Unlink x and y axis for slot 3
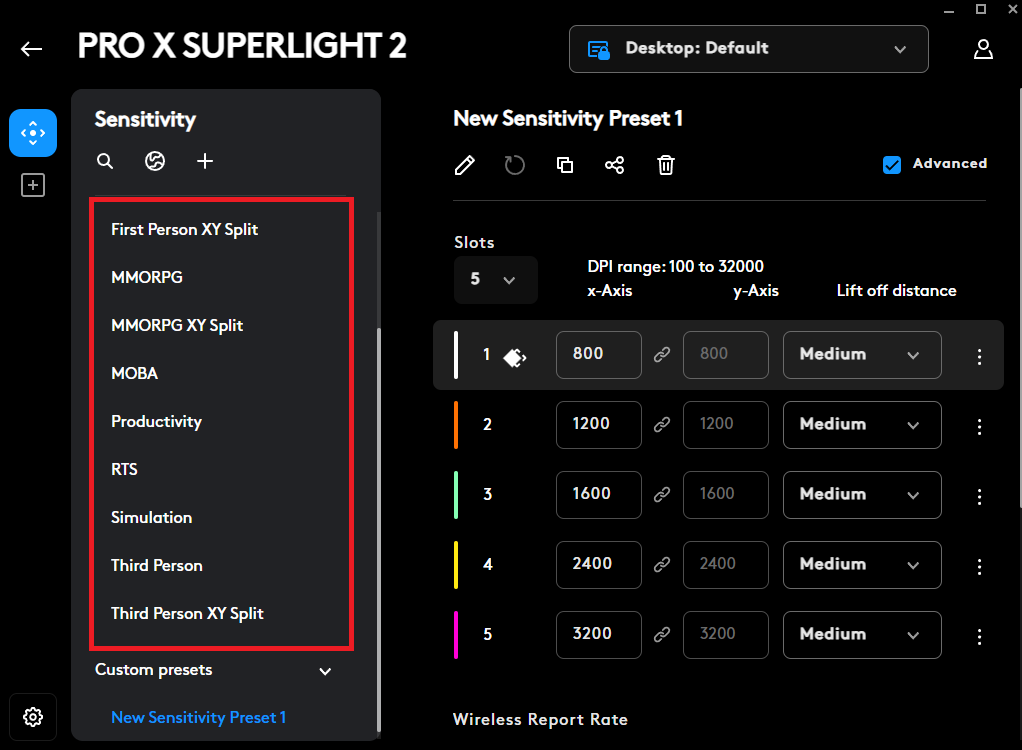1022x750 pixels. [x=662, y=495]
